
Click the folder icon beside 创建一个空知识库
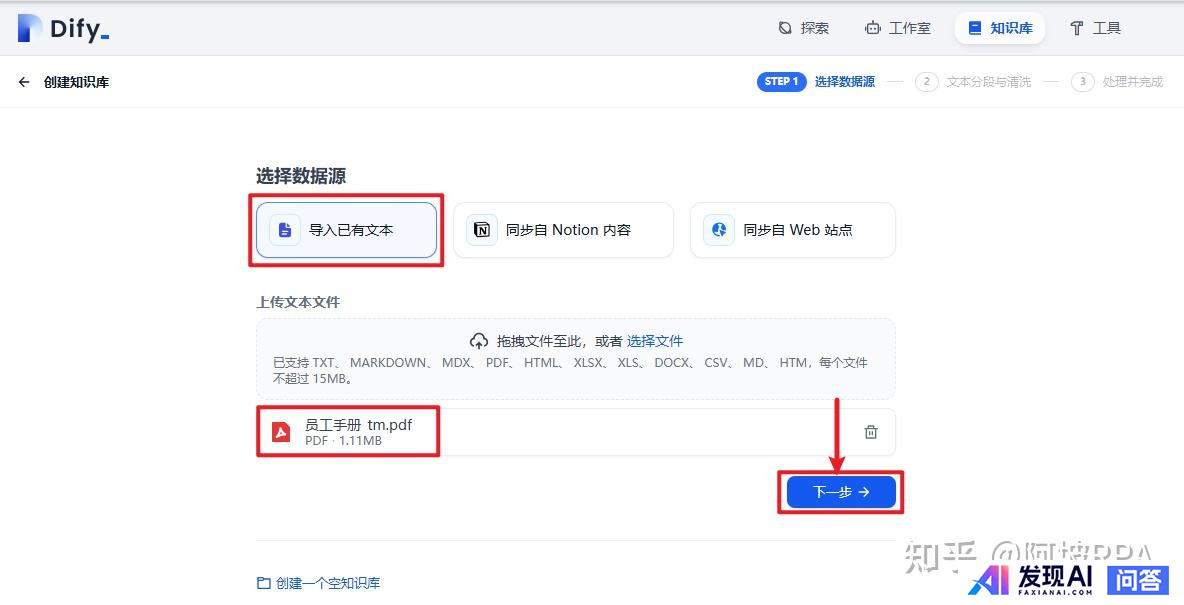264,583
